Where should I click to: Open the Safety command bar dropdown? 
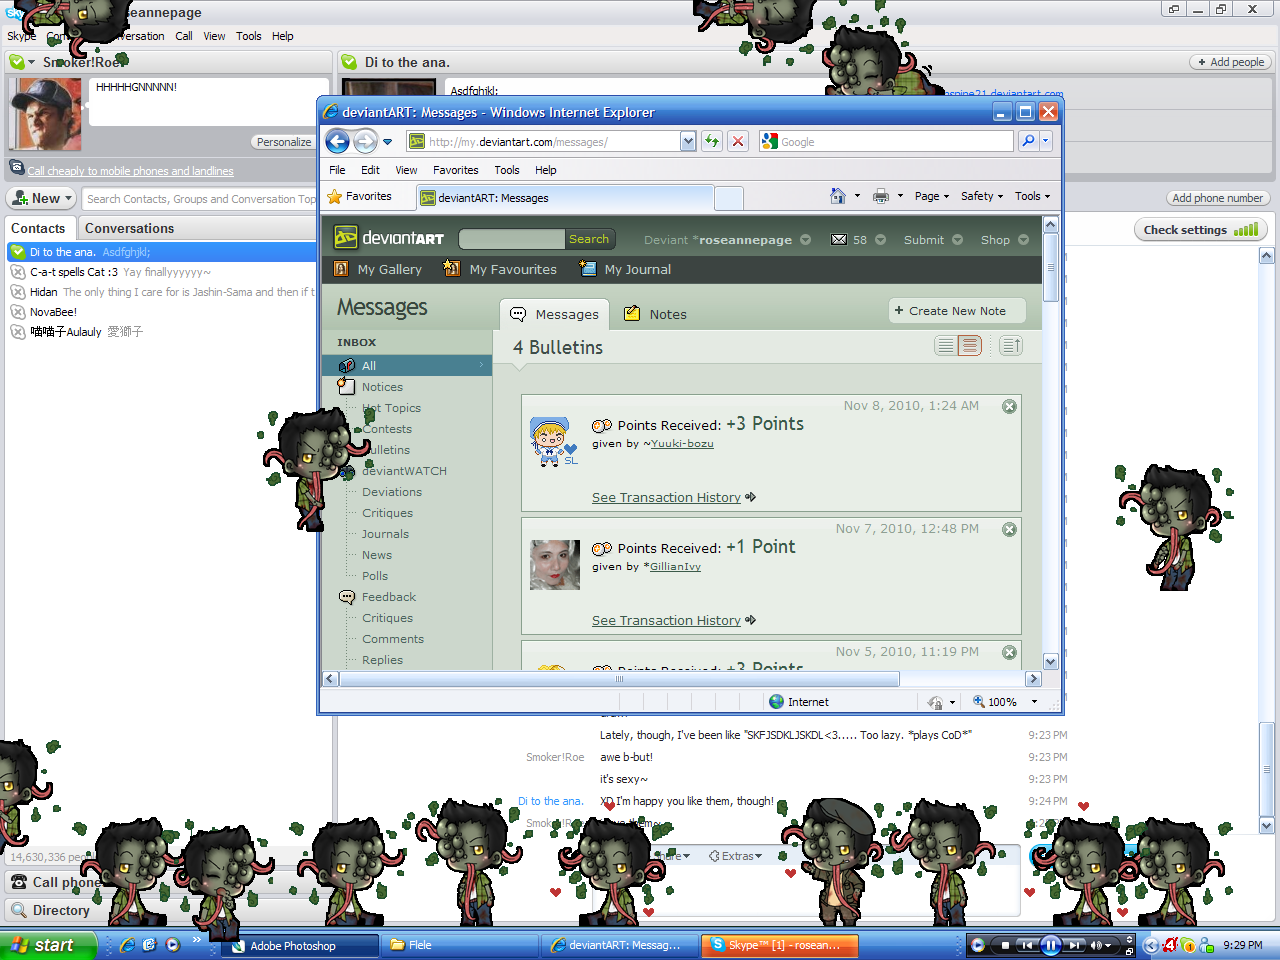coord(982,196)
